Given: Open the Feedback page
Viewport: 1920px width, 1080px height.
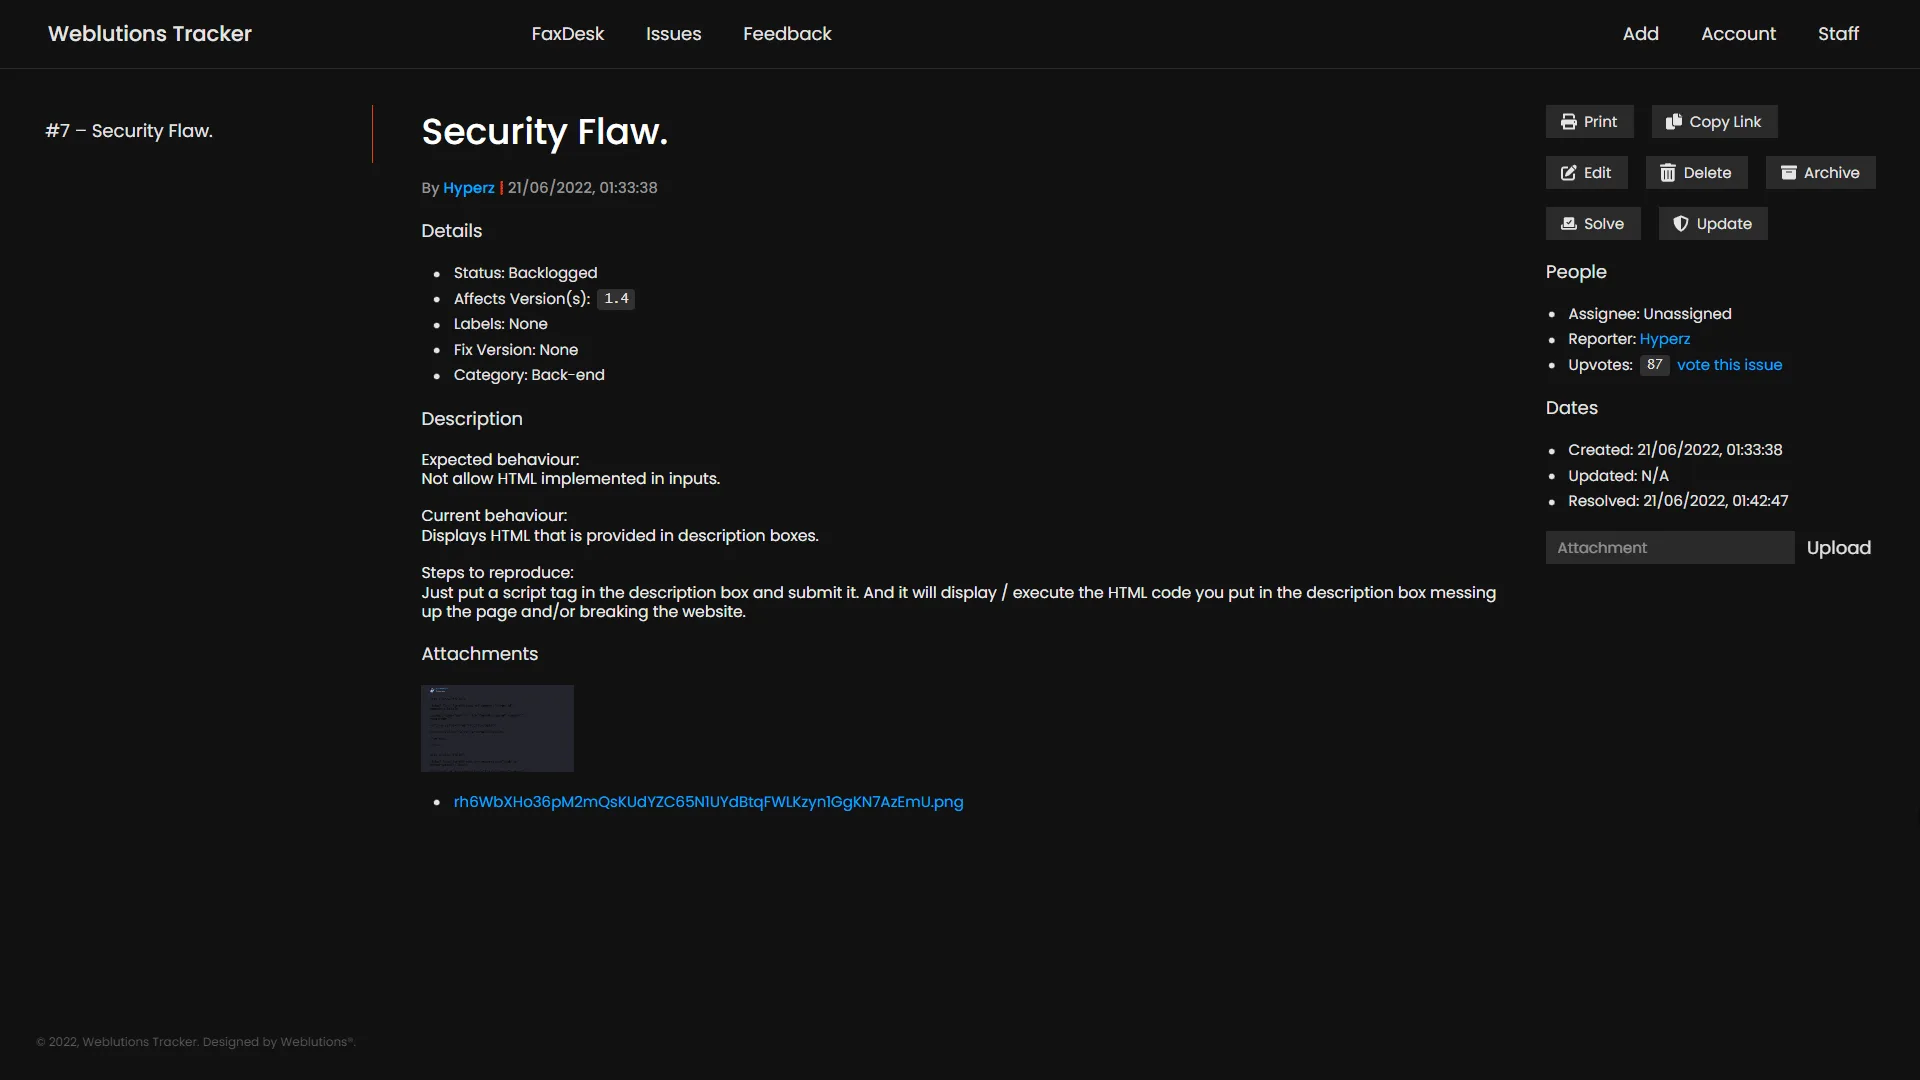Looking at the screenshot, I should pyautogui.click(x=786, y=33).
